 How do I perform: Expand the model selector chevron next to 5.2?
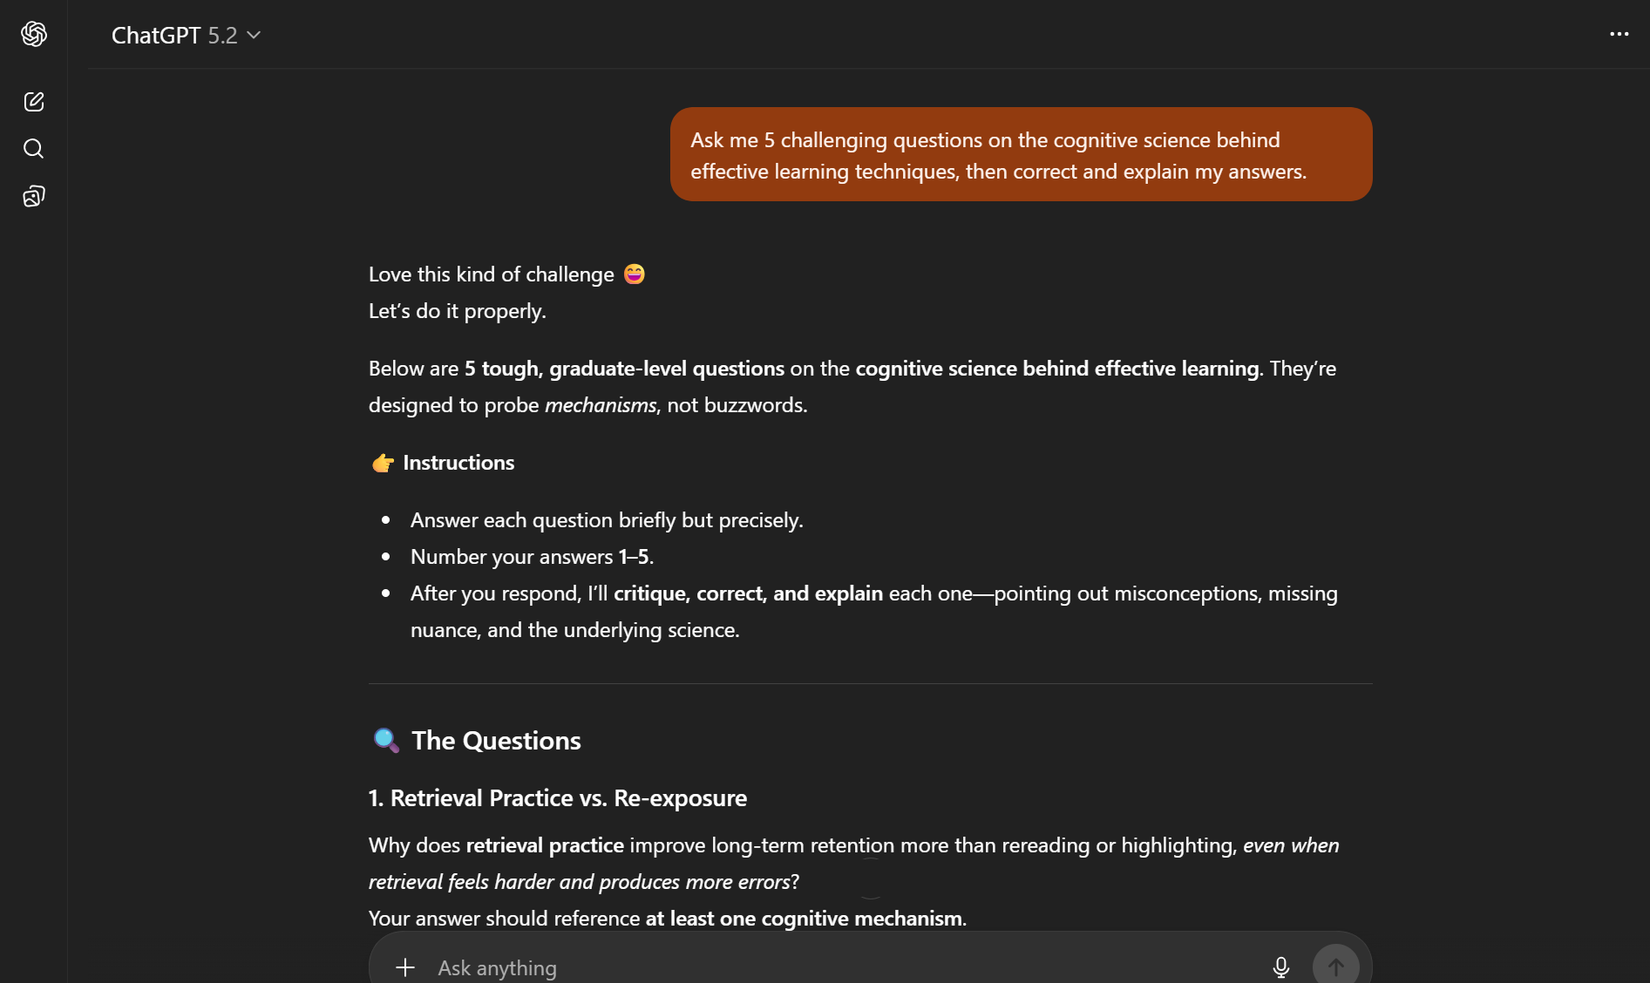(x=253, y=35)
